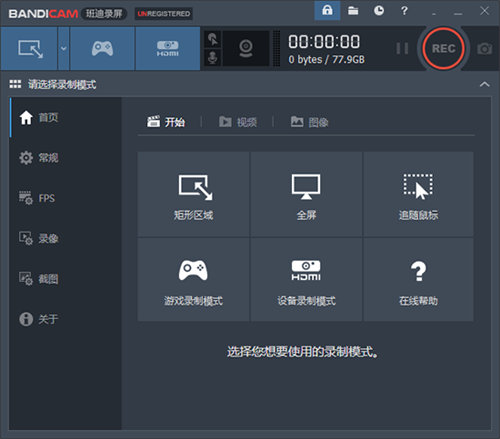Toggle the mouse cursor effect

tap(213, 39)
